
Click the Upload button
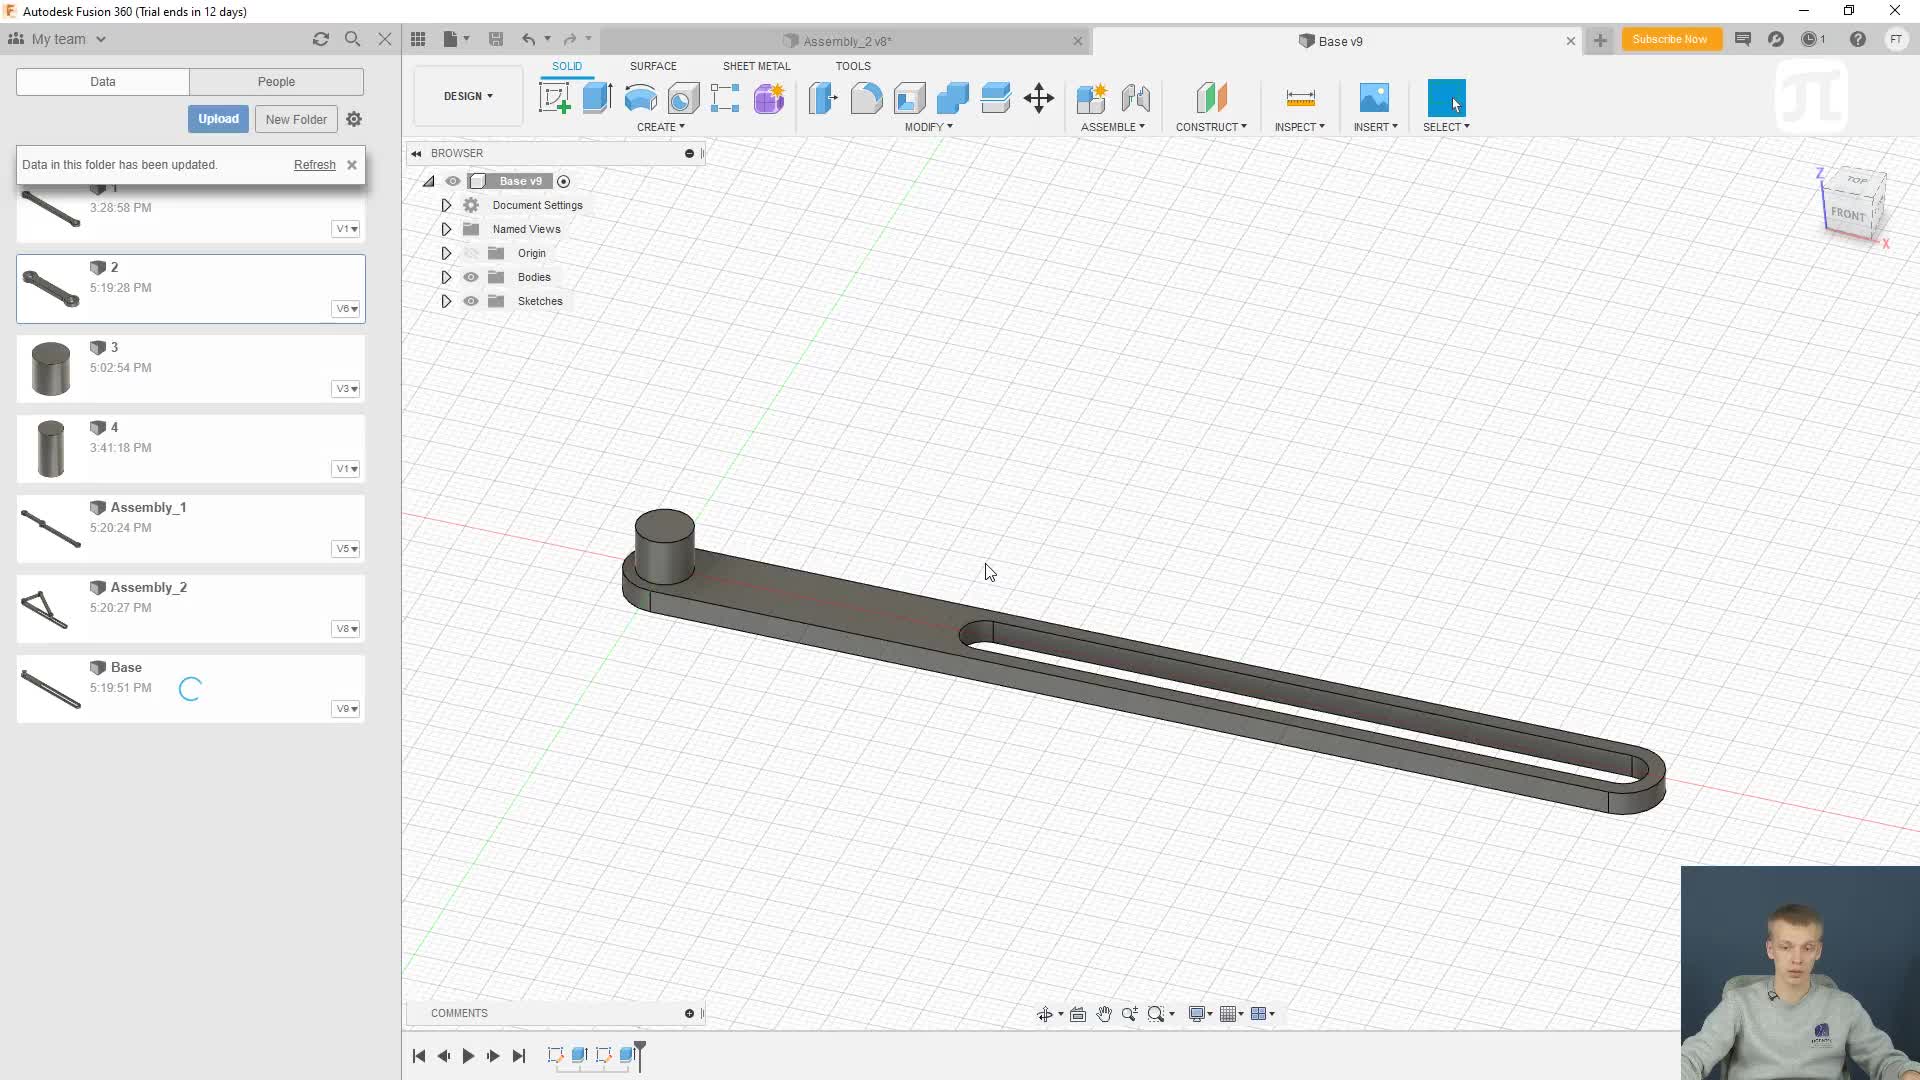(x=218, y=119)
